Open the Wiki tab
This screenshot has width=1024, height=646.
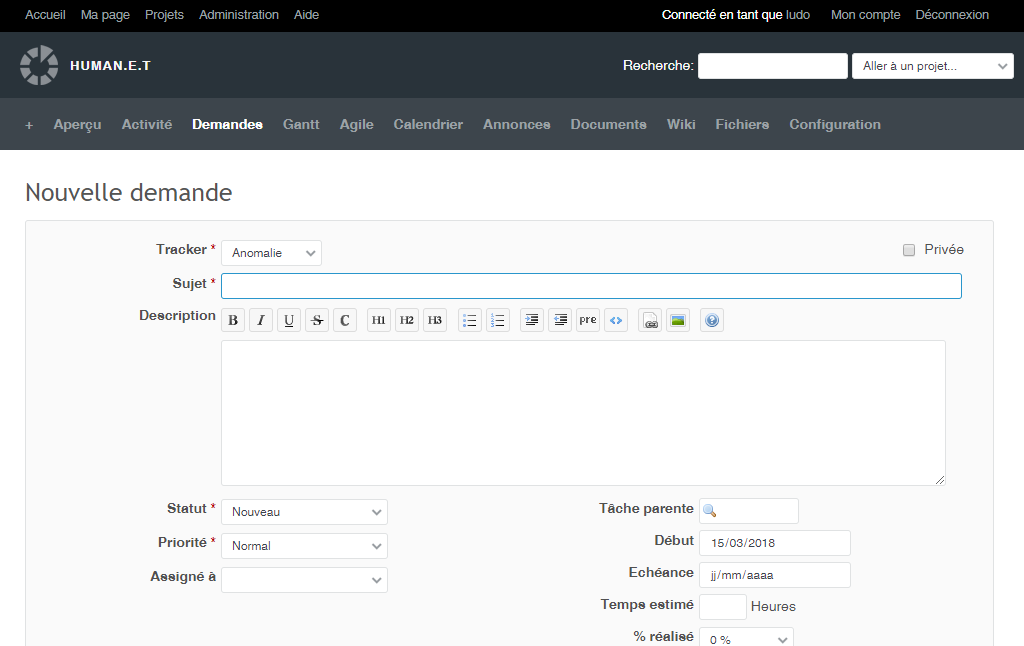coord(681,125)
